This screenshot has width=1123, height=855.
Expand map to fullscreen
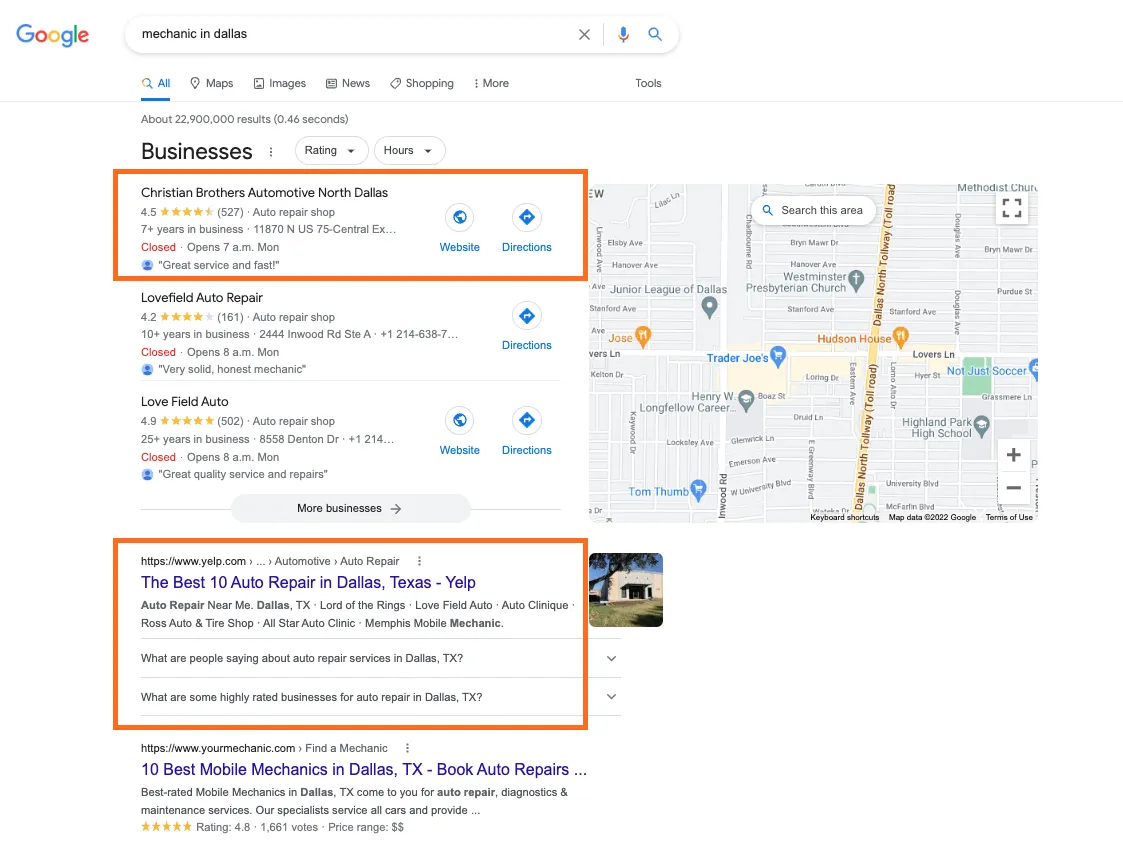click(x=1012, y=208)
